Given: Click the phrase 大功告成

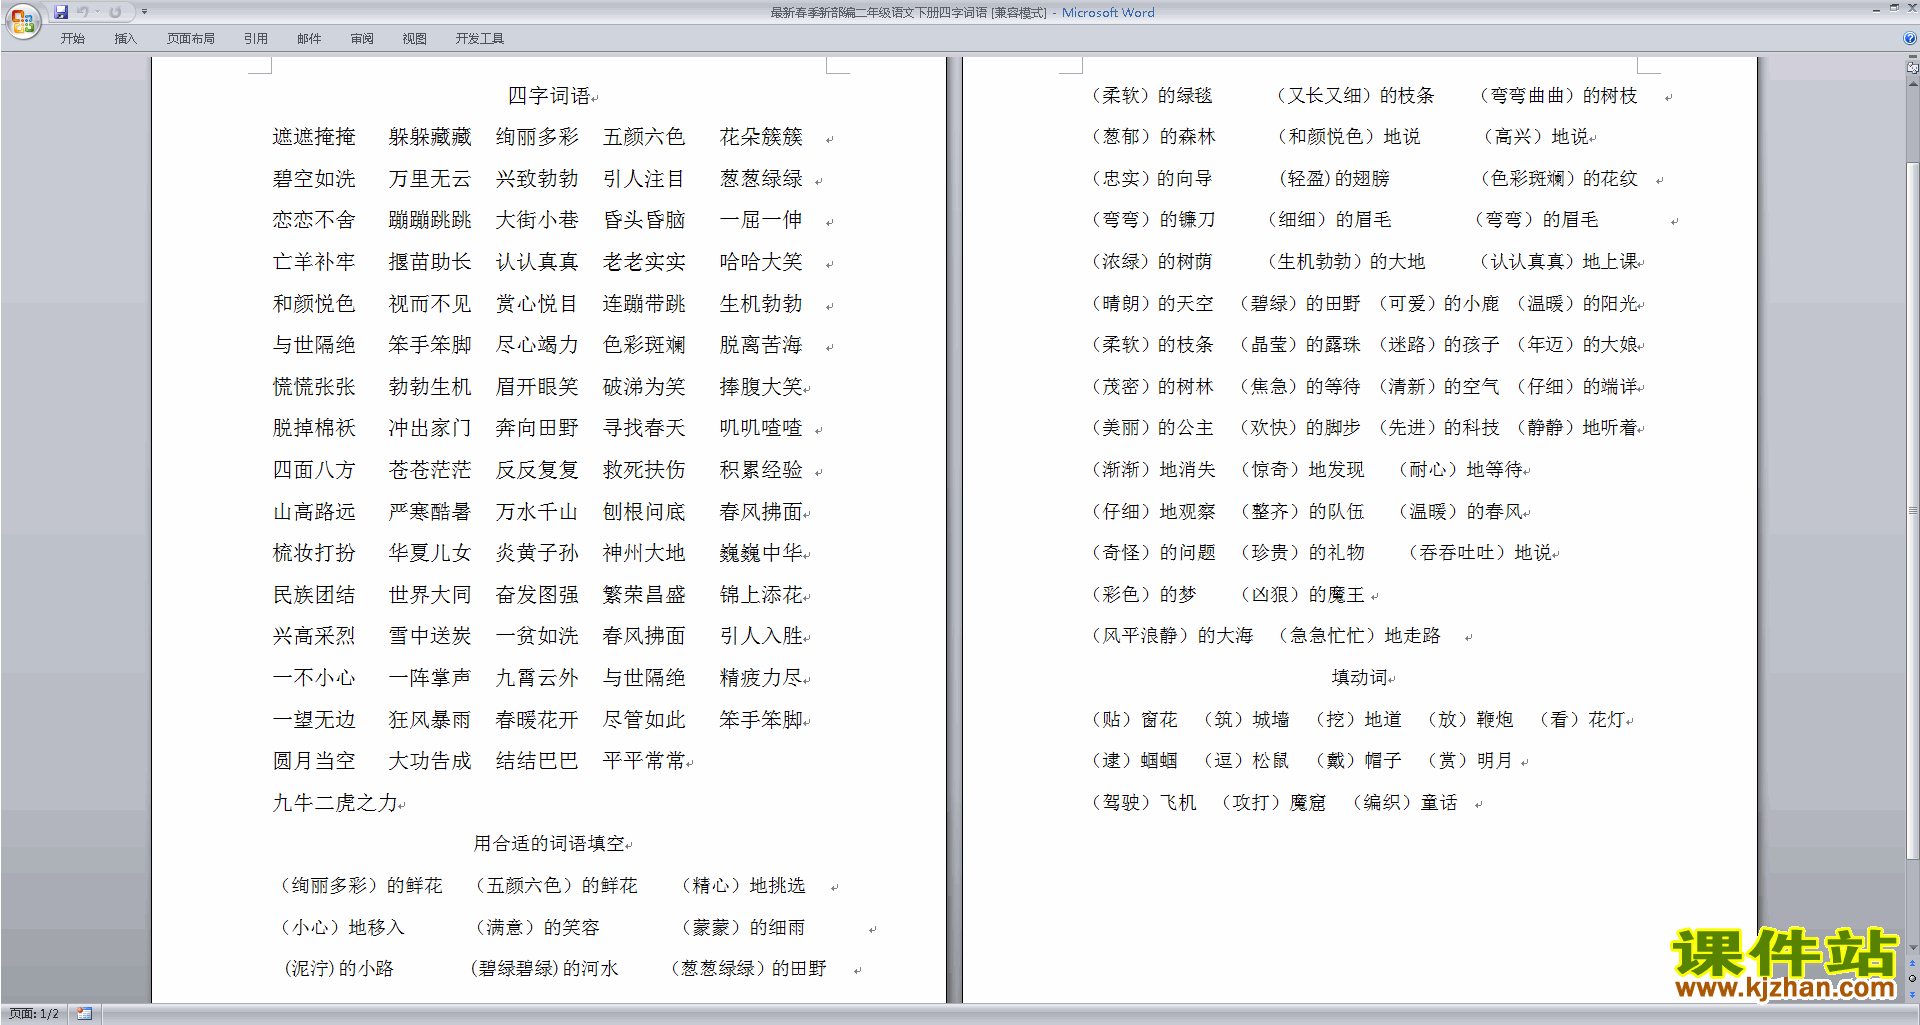Looking at the screenshot, I should tap(429, 761).
